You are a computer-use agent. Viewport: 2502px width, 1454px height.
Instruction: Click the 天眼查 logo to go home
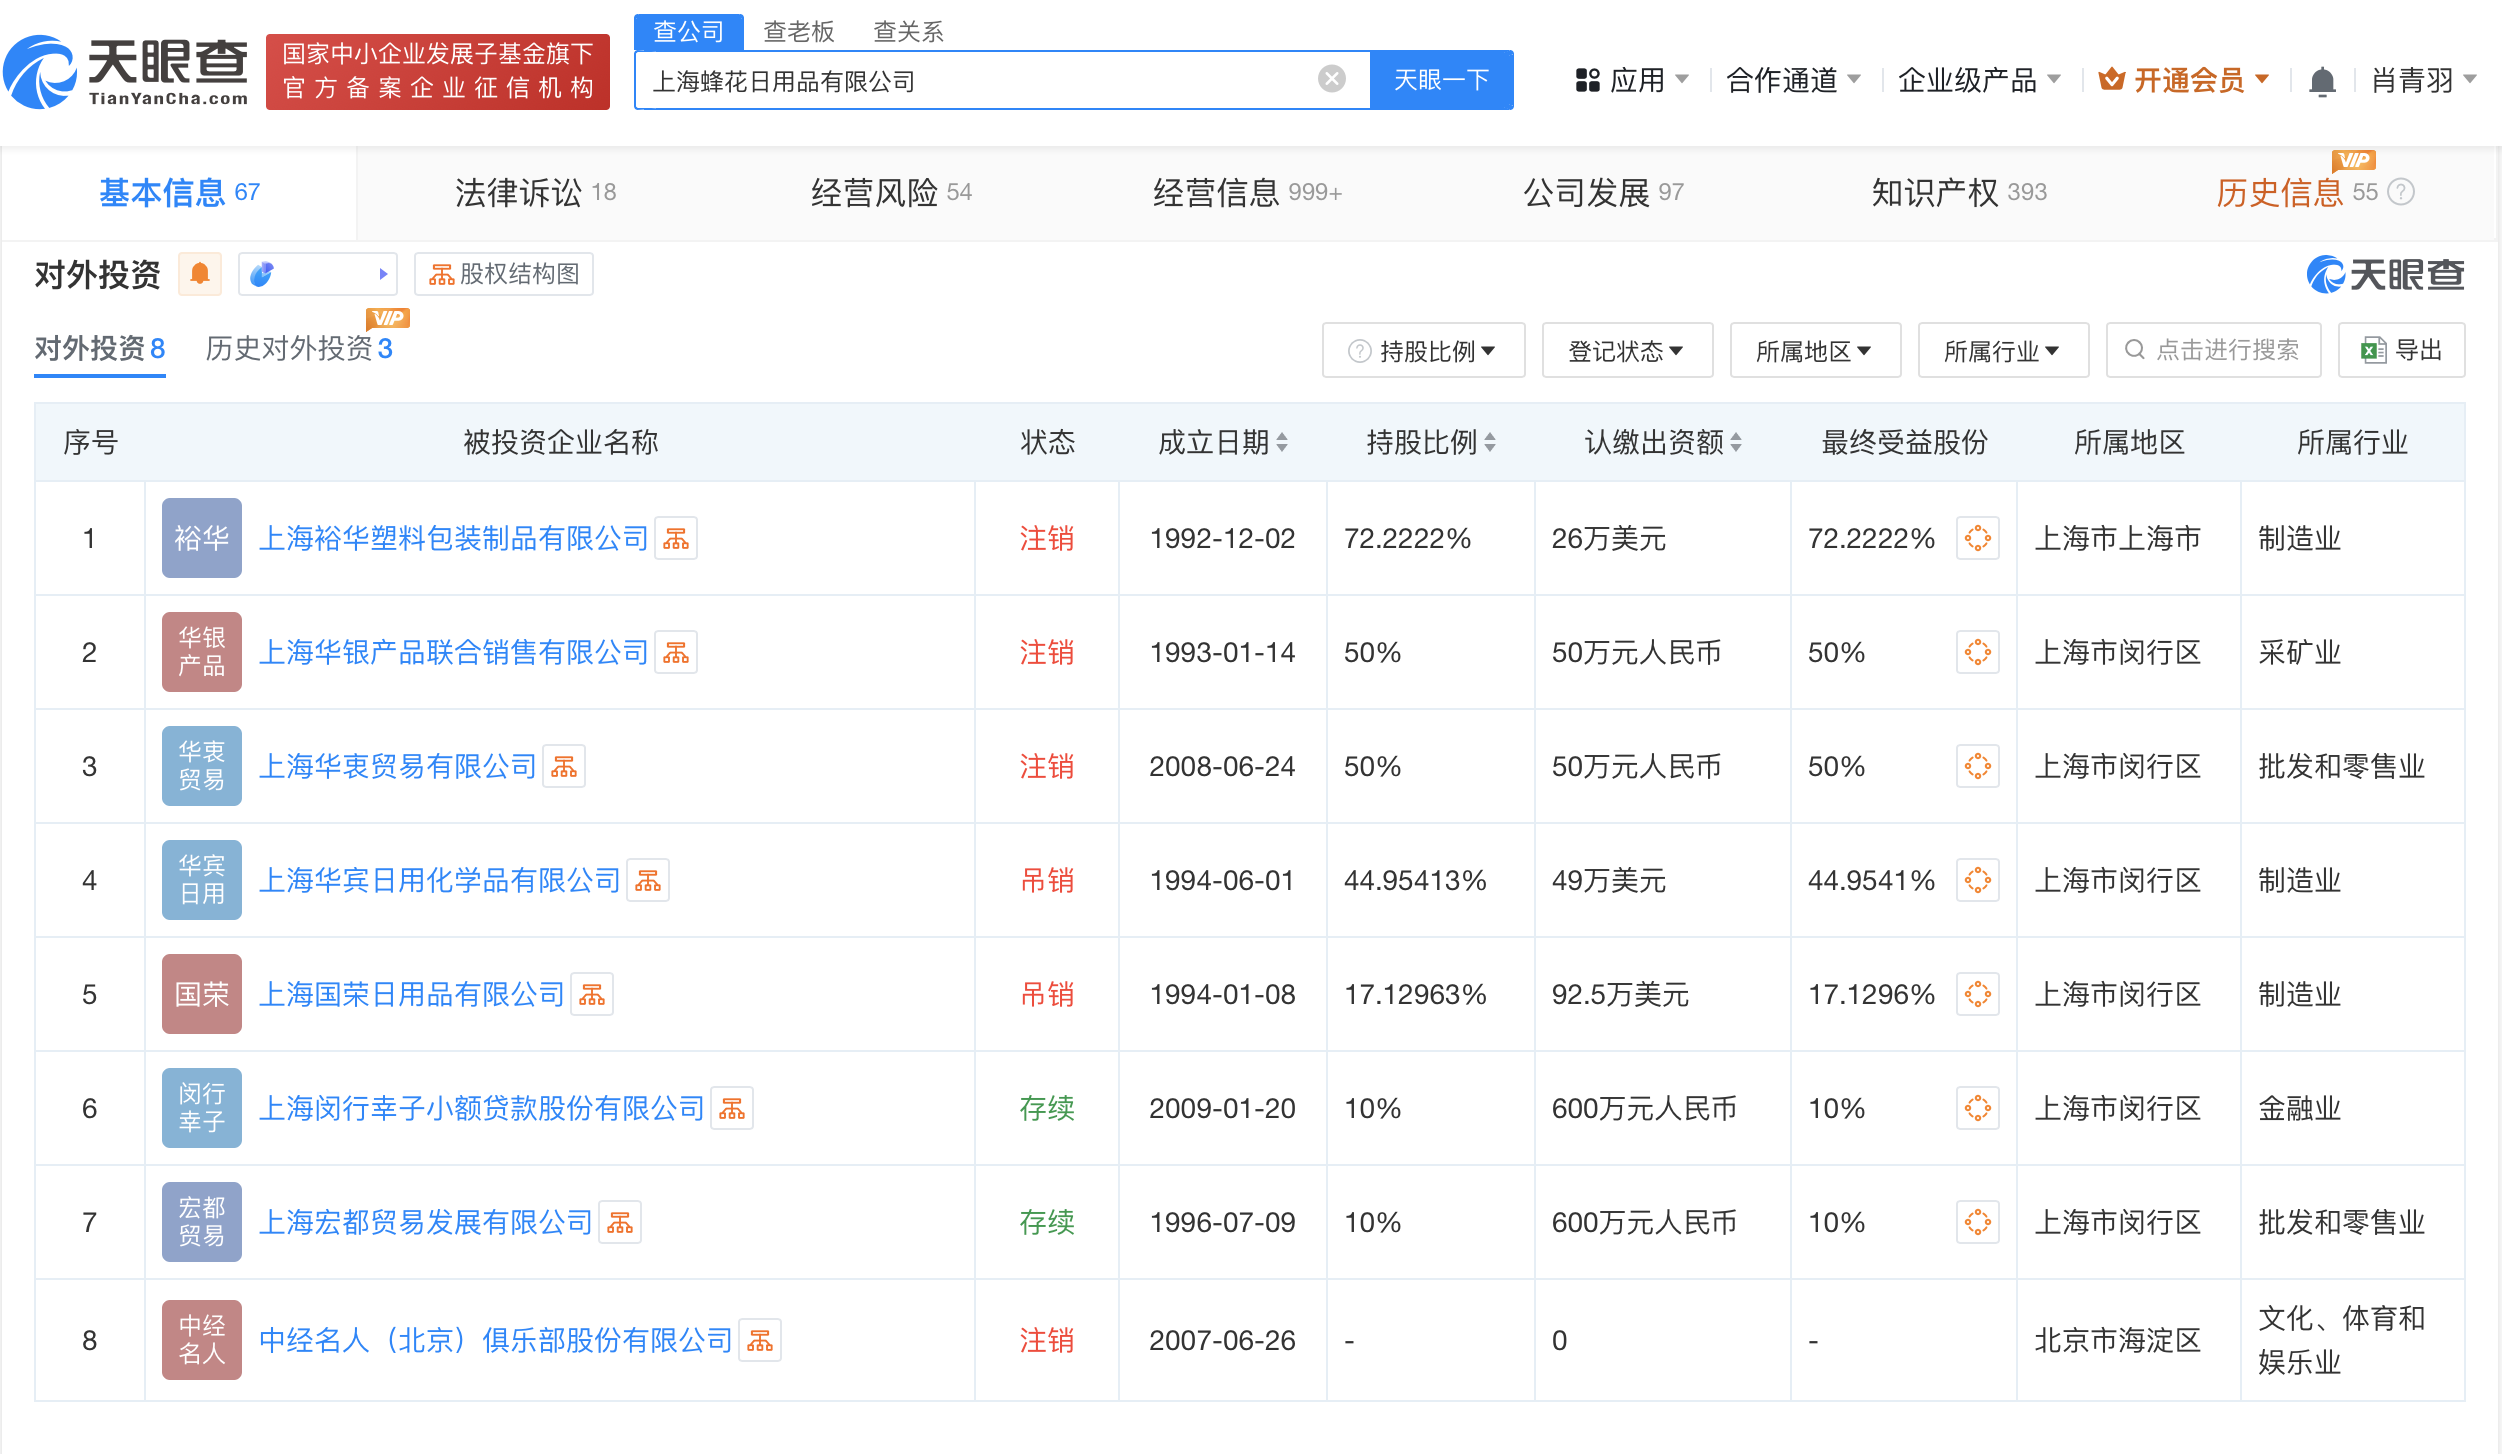127,72
